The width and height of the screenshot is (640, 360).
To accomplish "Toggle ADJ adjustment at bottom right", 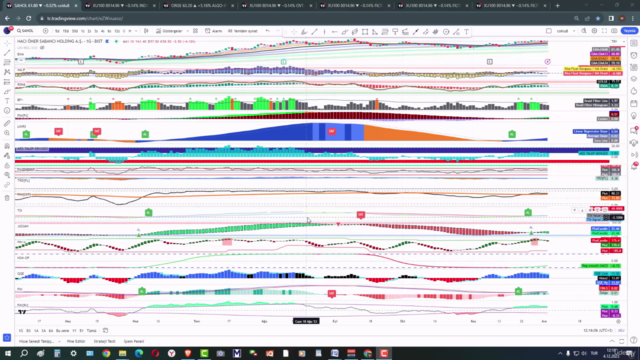I will pos(621,331).
